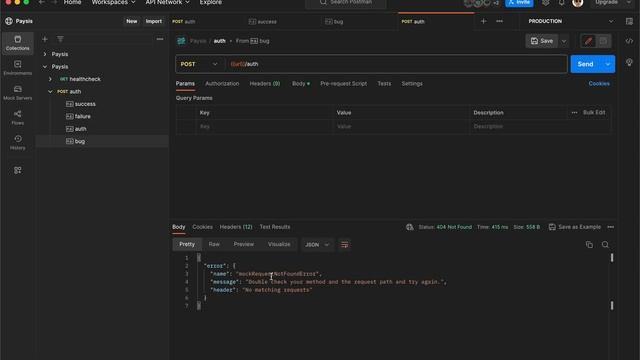The width and height of the screenshot is (640, 360).
Task: Open the code snippet icon
Action: (629, 41)
